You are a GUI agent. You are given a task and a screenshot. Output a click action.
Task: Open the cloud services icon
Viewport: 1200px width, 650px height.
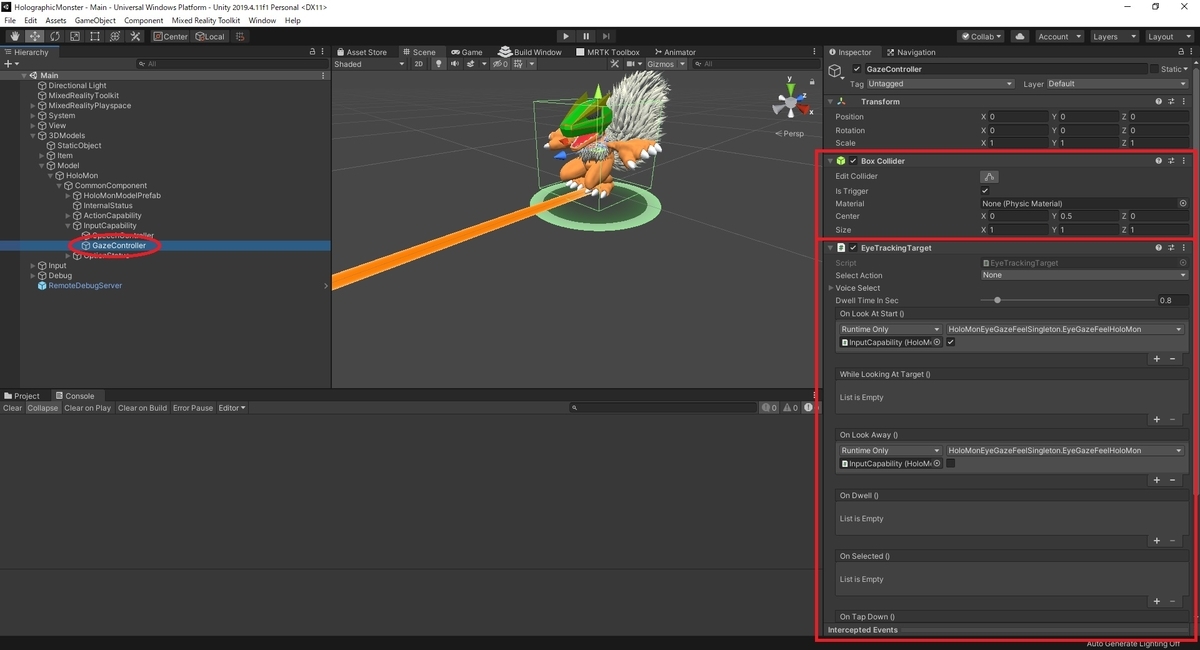click(1020, 36)
